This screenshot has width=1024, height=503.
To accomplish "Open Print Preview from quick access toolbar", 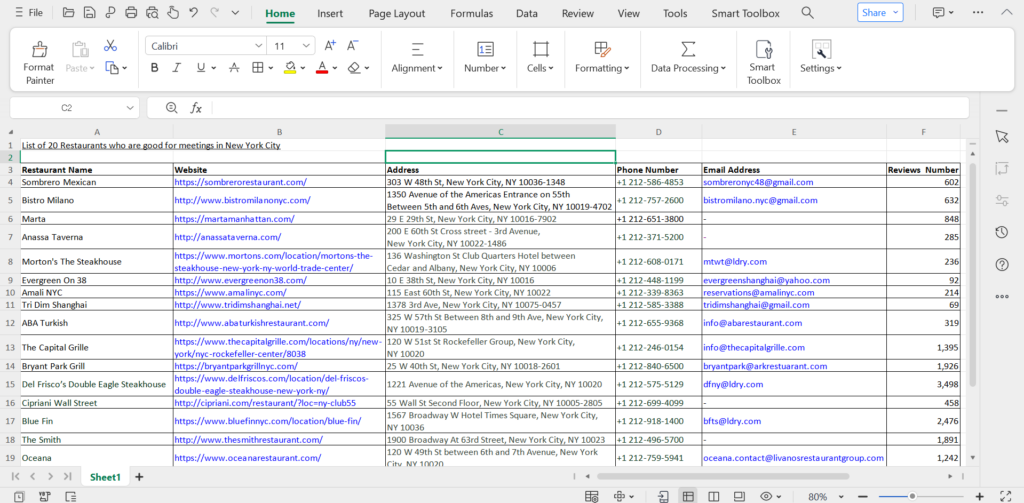I will click(x=152, y=12).
